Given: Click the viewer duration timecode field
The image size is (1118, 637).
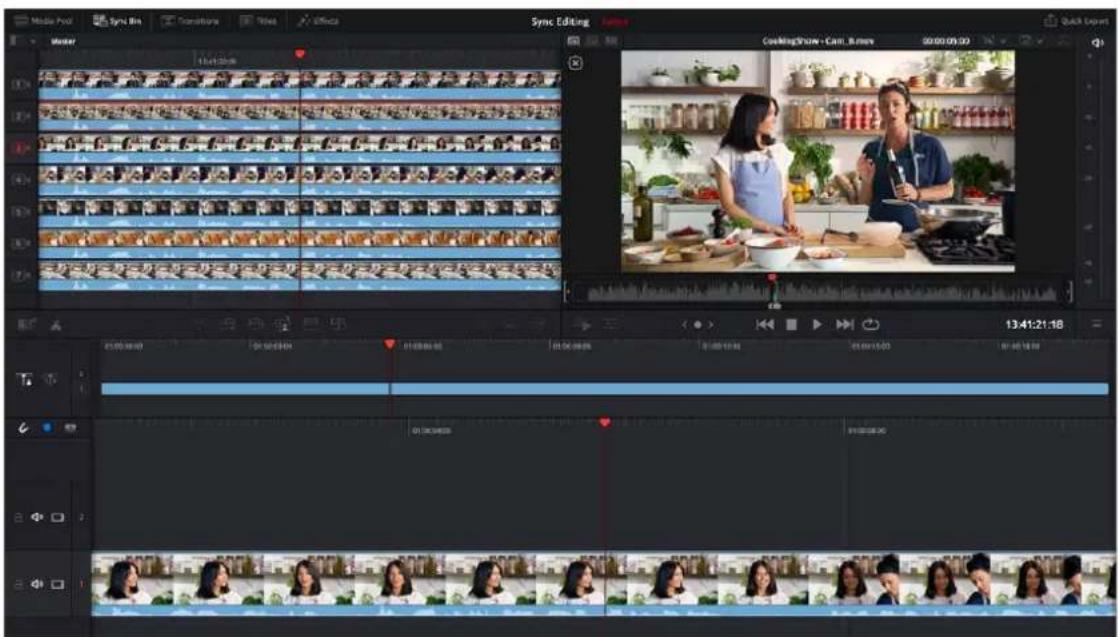Looking at the screenshot, I should (946, 41).
